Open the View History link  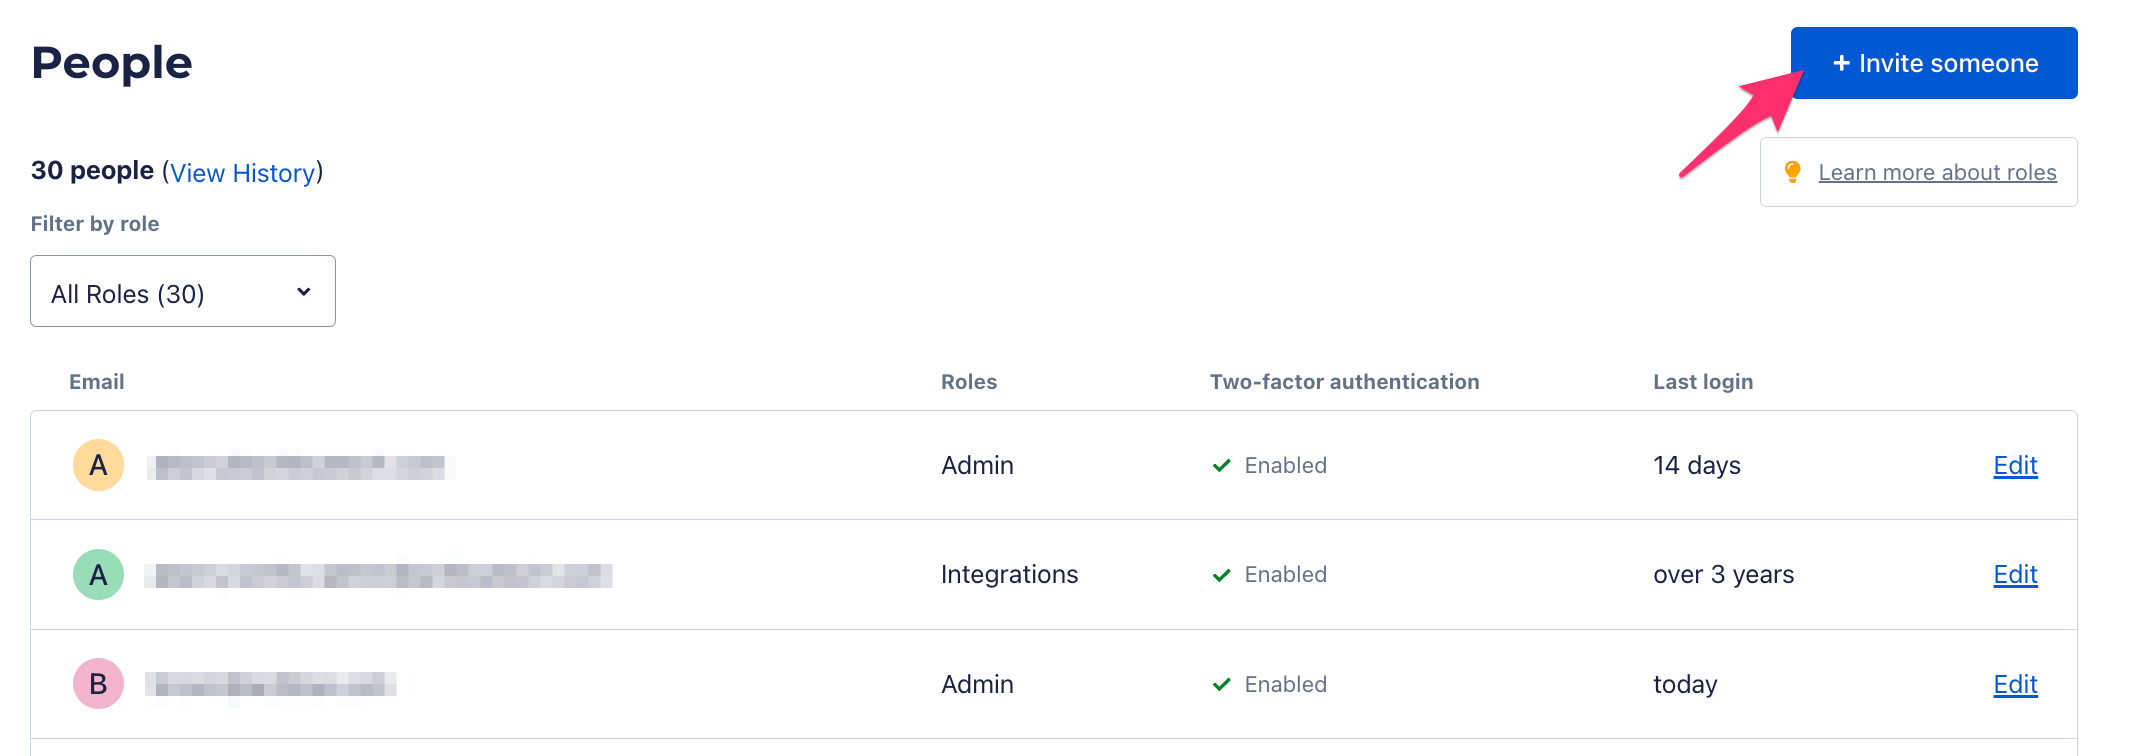click(x=243, y=173)
